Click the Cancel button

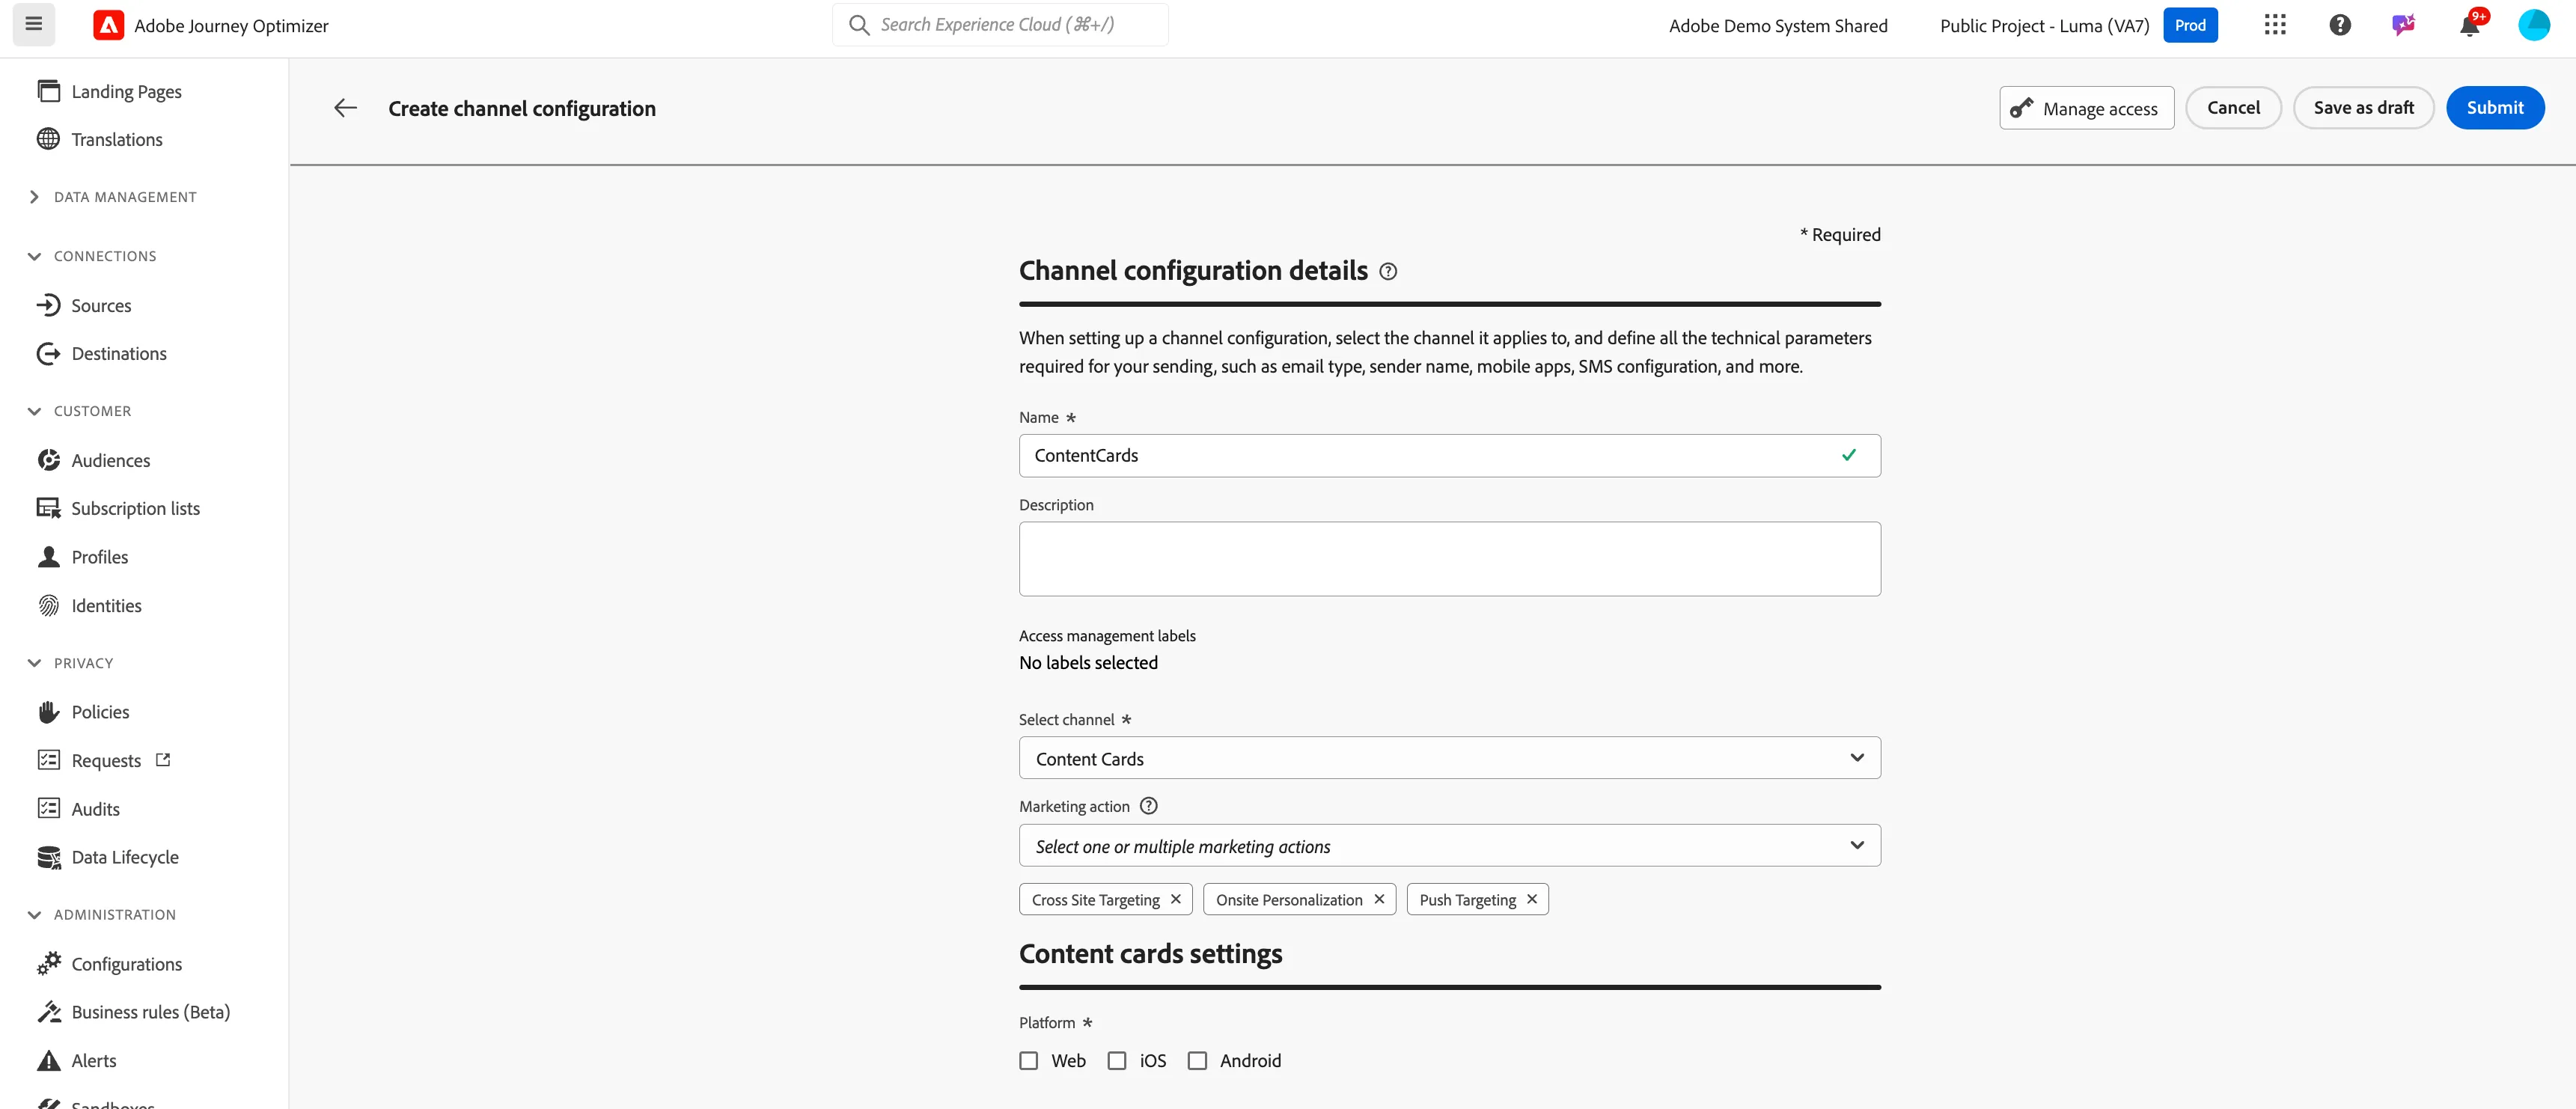pyautogui.click(x=2233, y=108)
